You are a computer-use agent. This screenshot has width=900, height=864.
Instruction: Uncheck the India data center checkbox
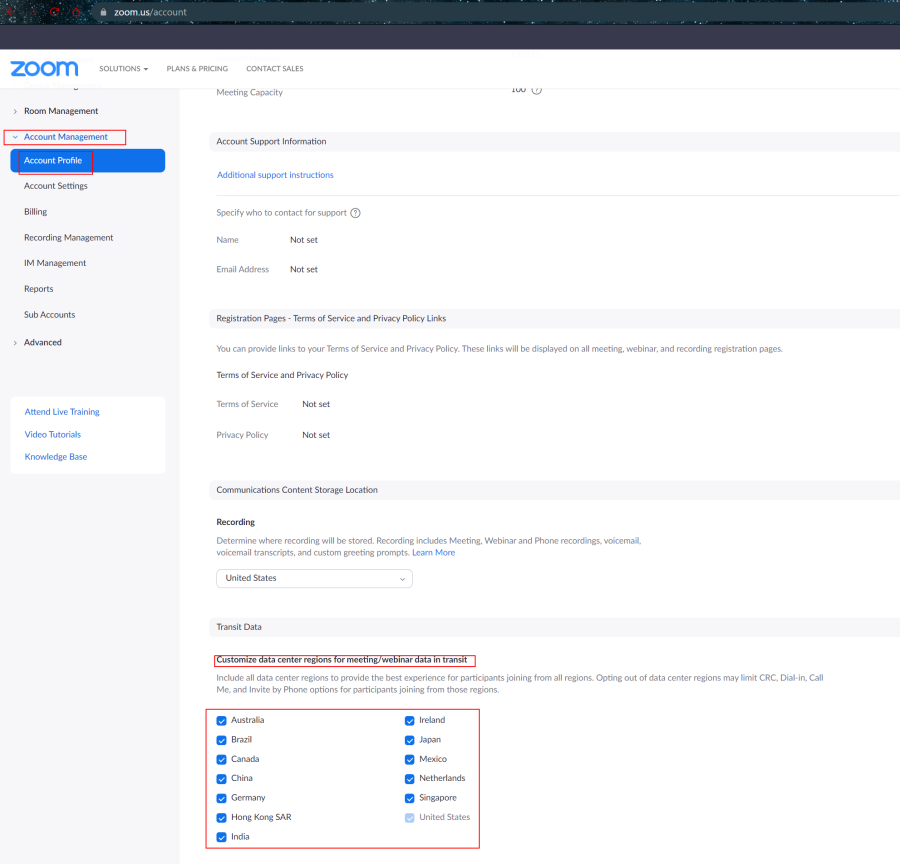[x=222, y=838]
